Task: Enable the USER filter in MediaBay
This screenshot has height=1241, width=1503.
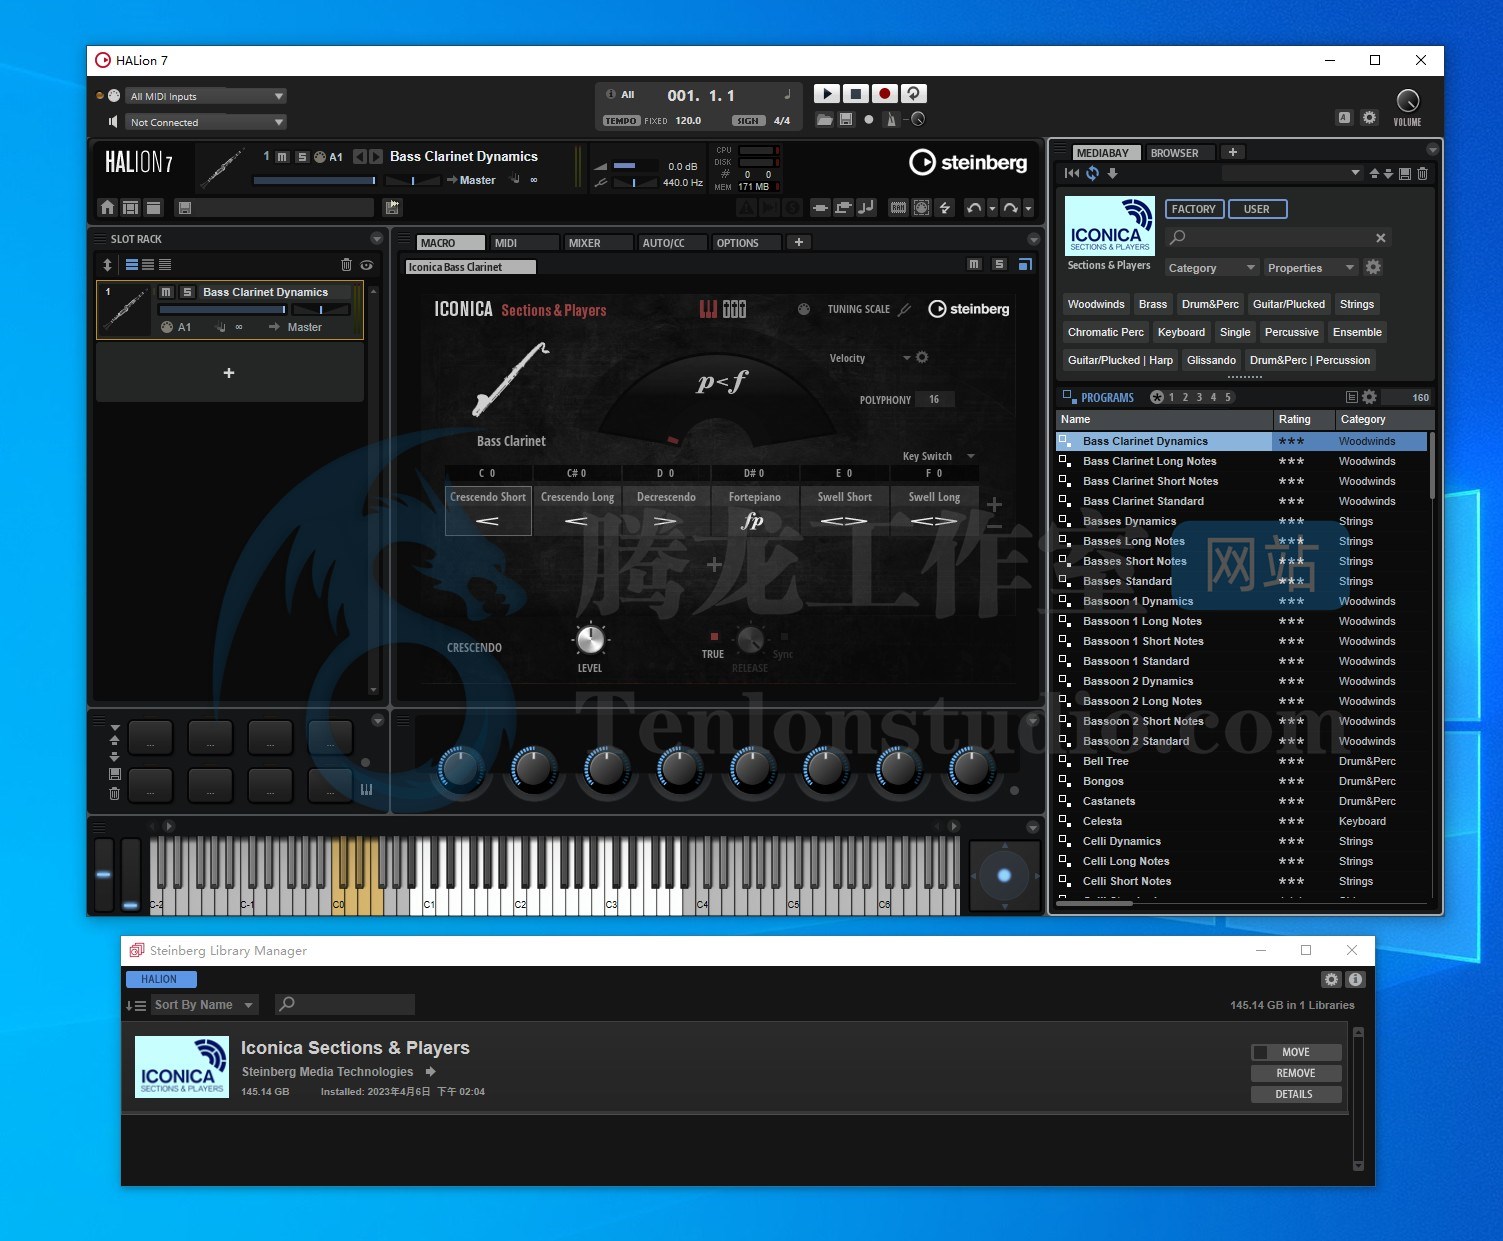Action: click(x=1257, y=209)
